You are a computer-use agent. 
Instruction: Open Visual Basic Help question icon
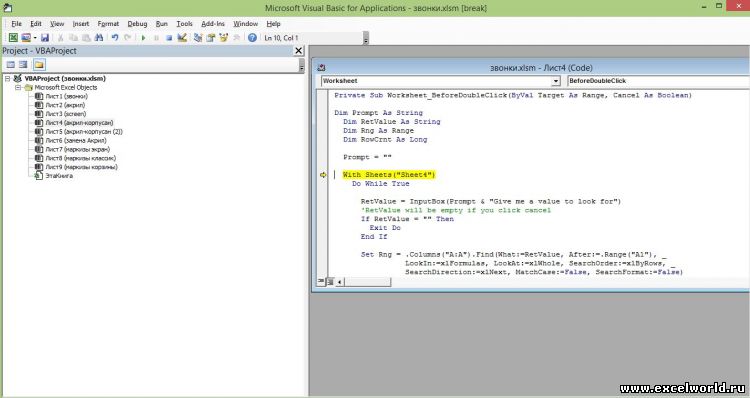point(252,38)
